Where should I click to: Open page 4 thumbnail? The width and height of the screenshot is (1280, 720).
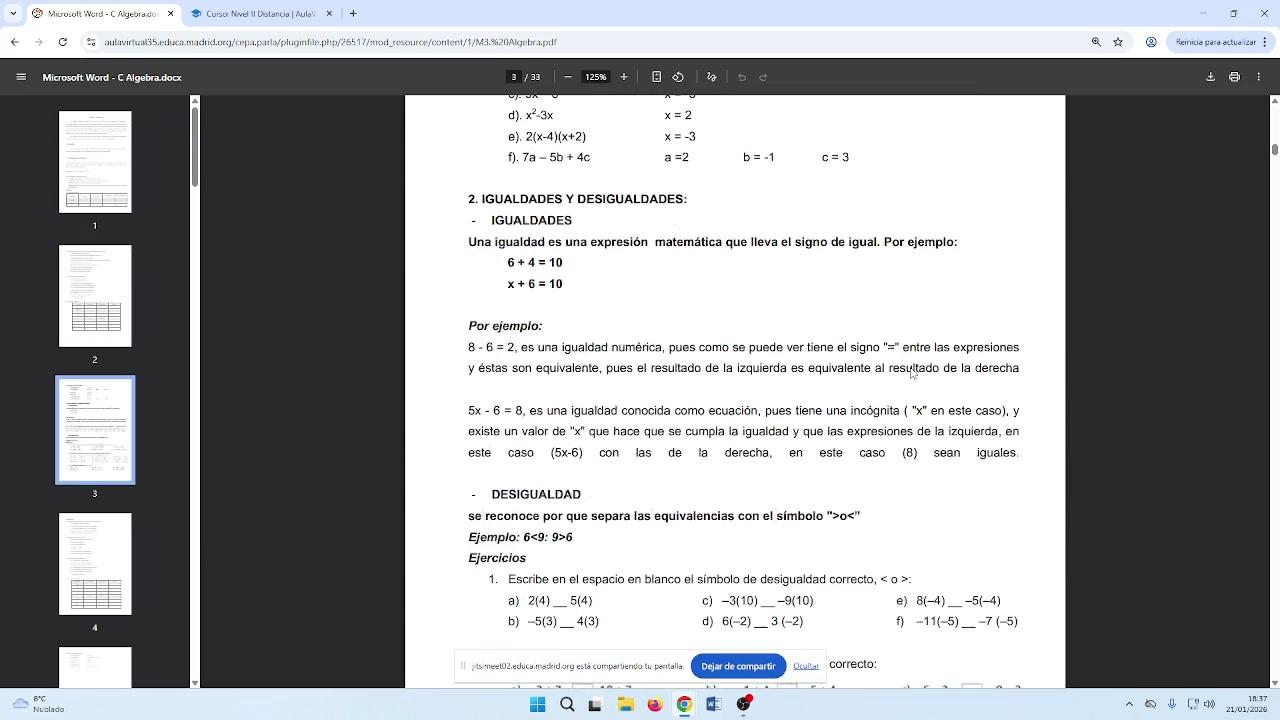(x=95, y=564)
